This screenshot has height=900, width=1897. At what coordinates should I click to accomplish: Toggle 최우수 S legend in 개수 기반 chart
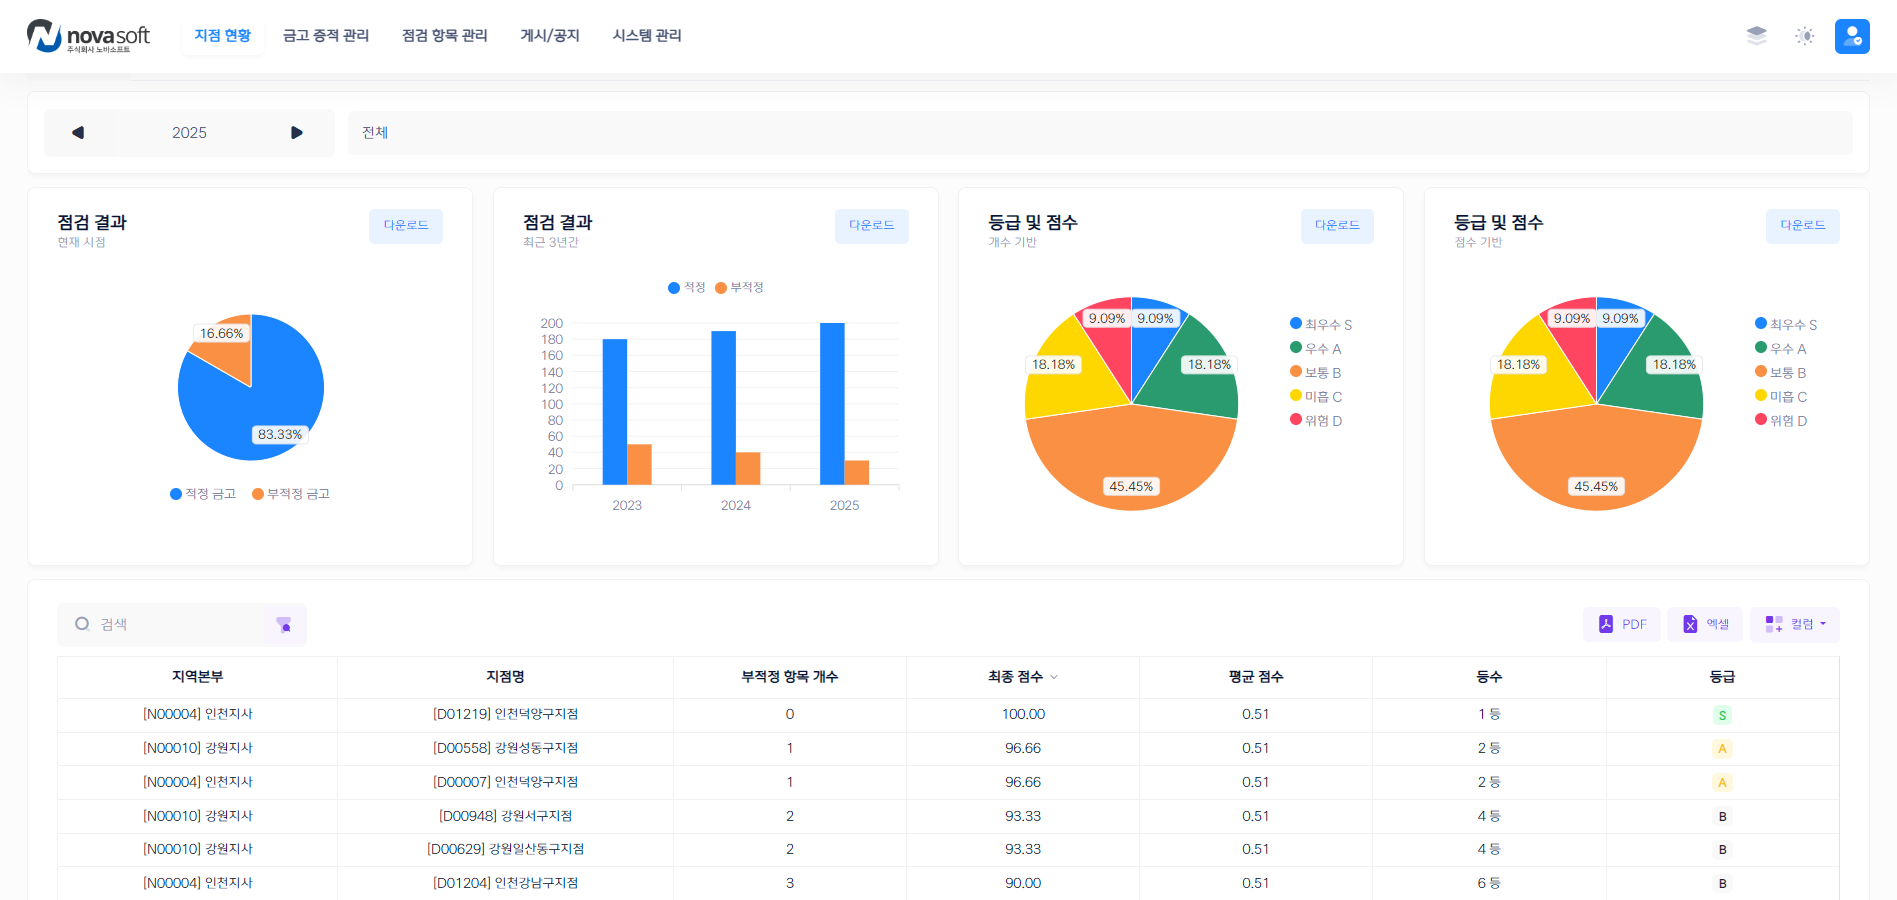tap(1320, 325)
